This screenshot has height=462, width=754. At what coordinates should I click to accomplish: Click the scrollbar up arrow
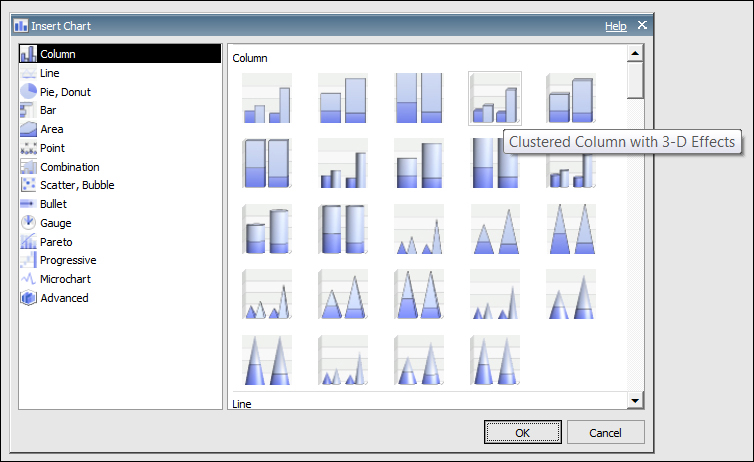[x=635, y=53]
